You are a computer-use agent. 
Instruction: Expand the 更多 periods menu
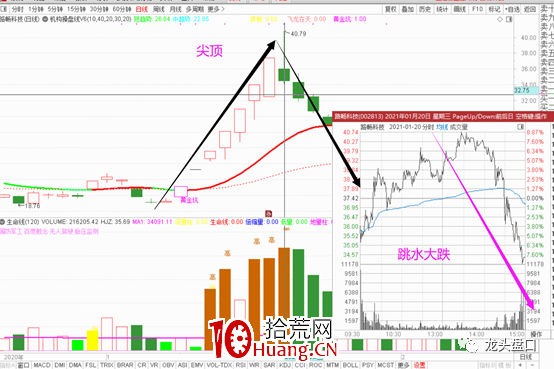point(216,9)
